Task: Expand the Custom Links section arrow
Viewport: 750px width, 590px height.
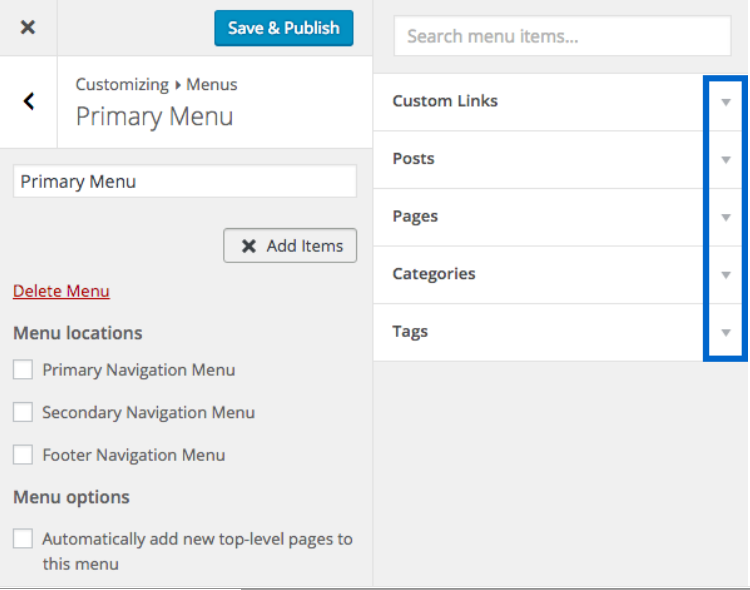Action: point(726,102)
